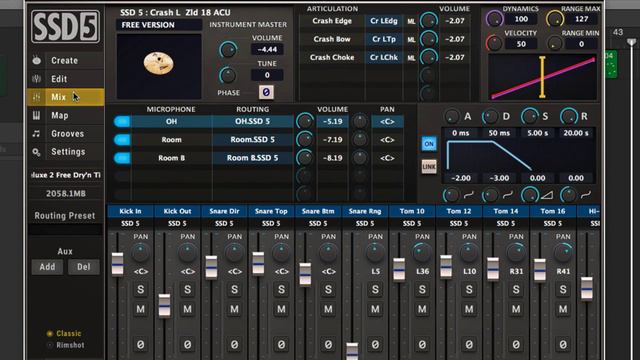Click ML button for Crash Edge
The height and width of the screenshot is (360, 640).
click(411, 21)
